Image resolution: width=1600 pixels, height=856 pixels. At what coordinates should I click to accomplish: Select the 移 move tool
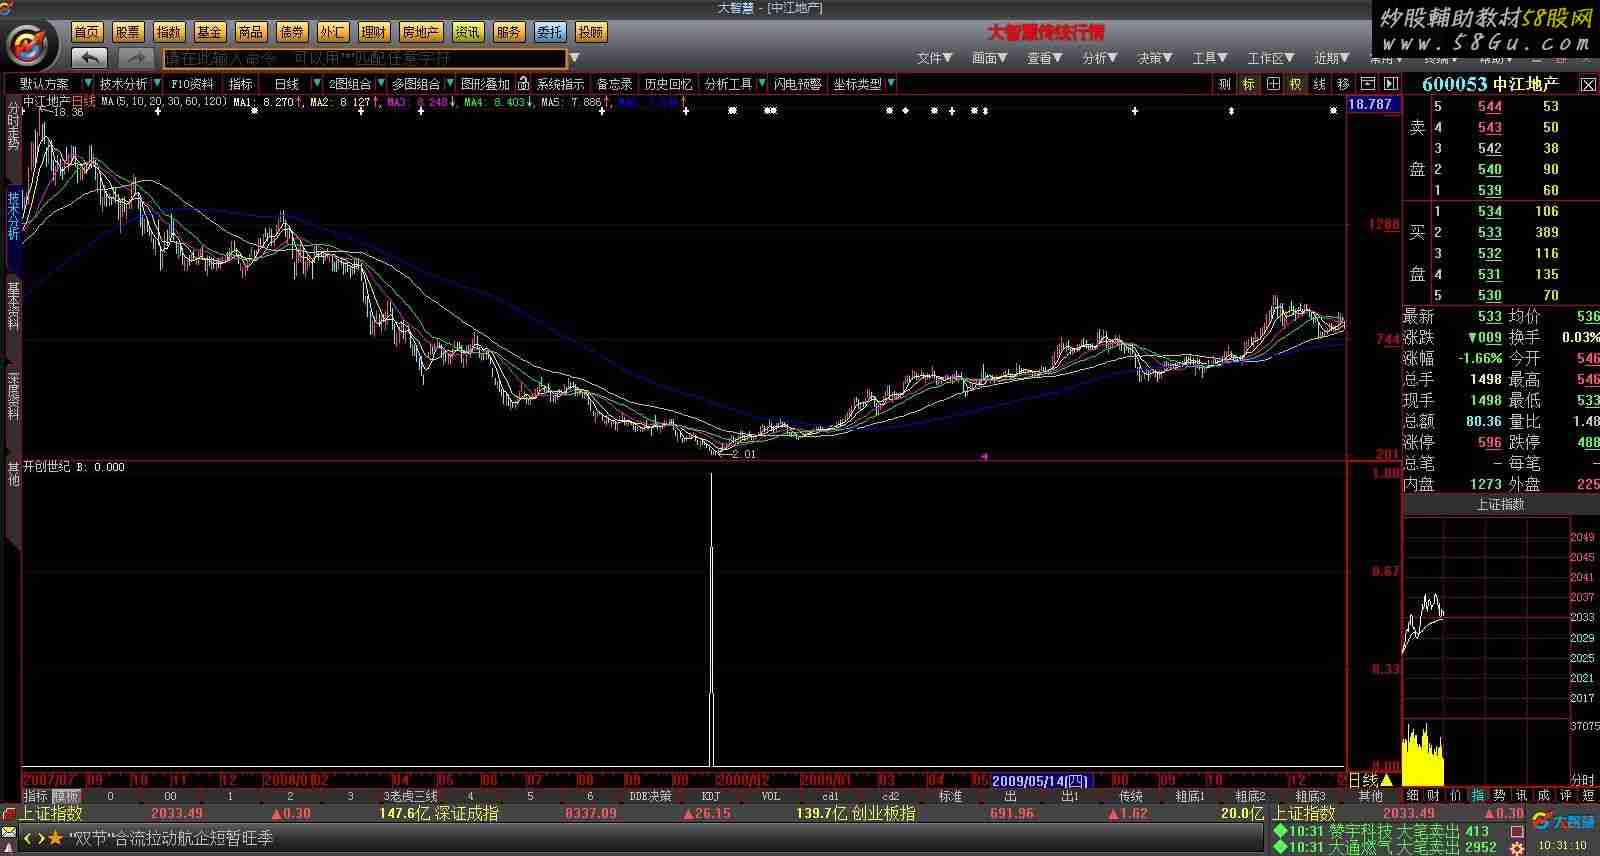[1343, 84]
